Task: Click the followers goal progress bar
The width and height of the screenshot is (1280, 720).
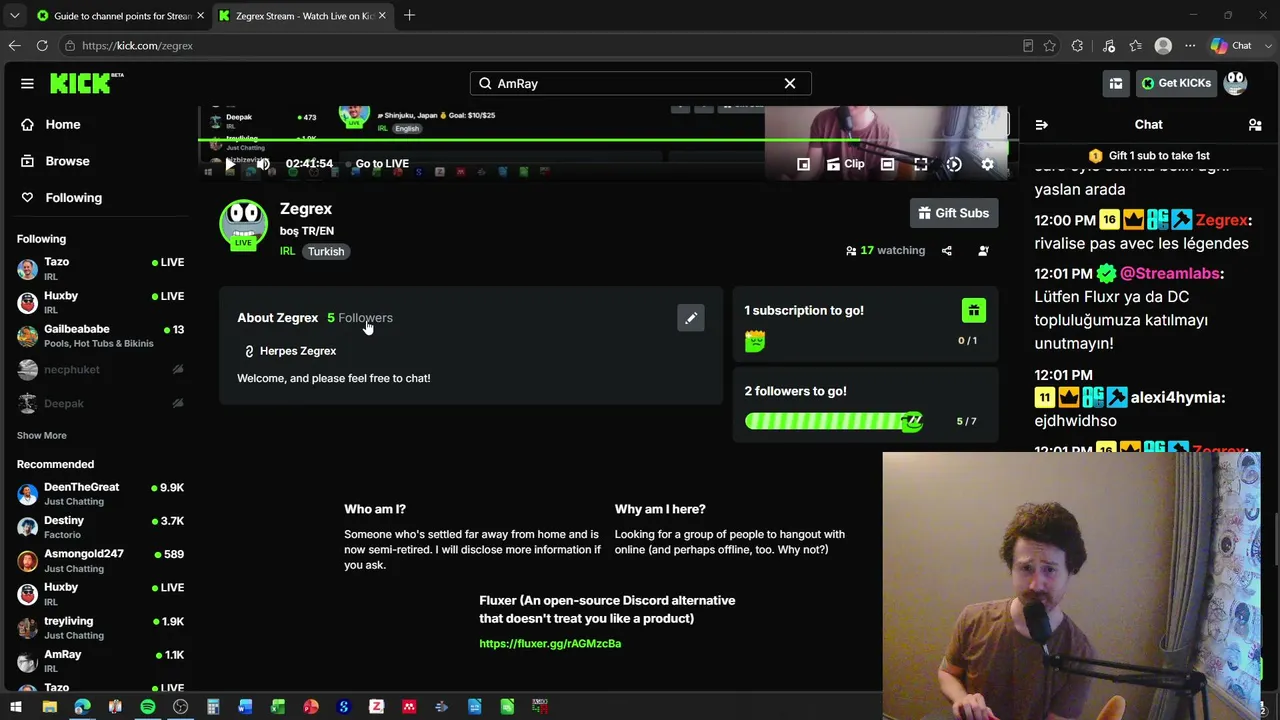Action: (x=834, y=421)
